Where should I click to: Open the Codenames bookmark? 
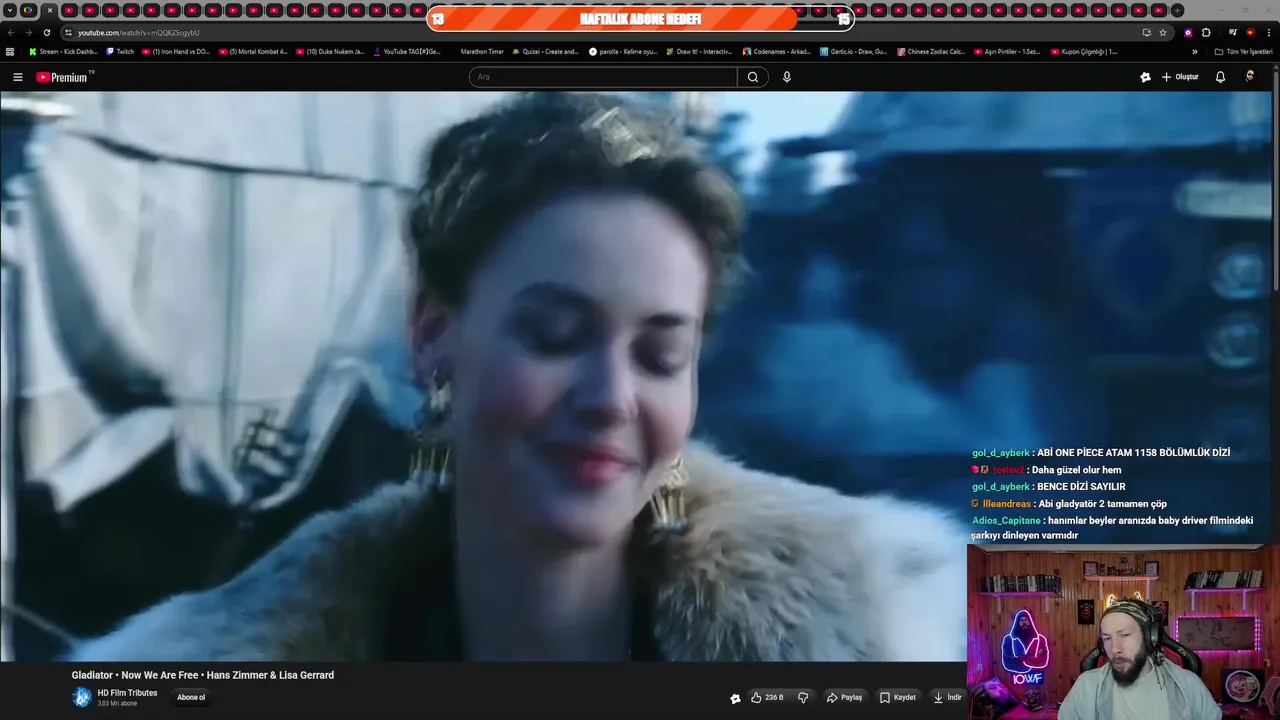click(776, 51)
